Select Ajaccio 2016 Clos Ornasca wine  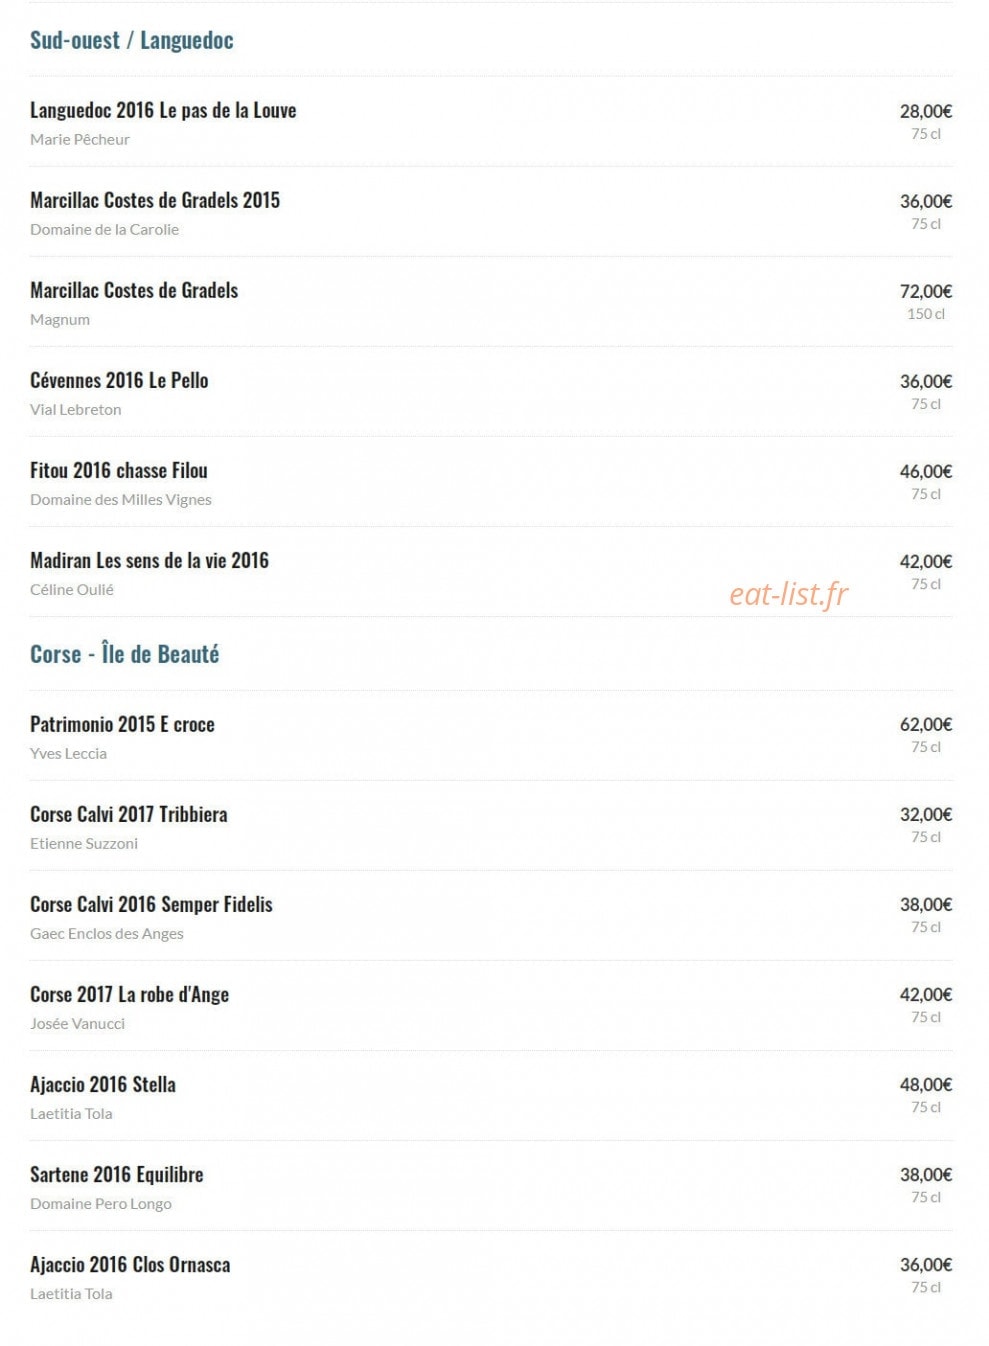point(130,1264)
